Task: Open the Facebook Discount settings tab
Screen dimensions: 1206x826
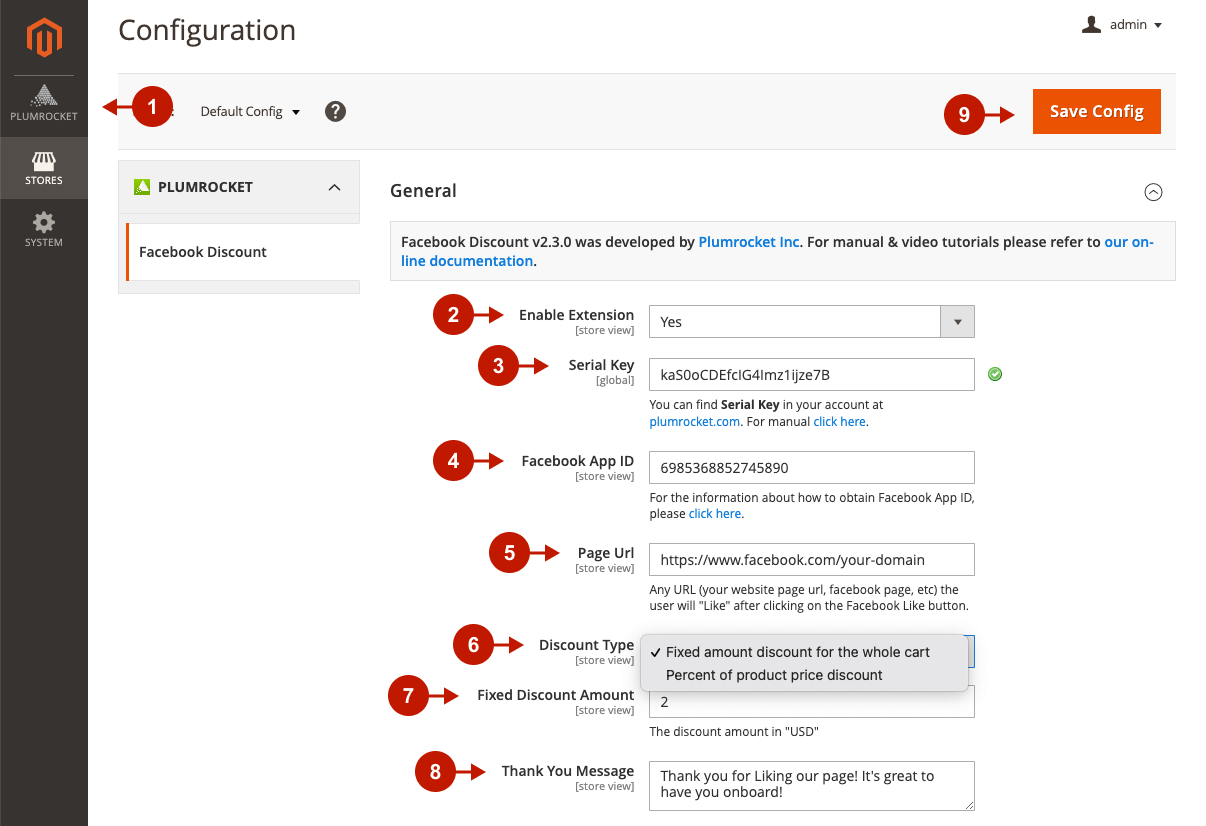Action: point(203,252)
